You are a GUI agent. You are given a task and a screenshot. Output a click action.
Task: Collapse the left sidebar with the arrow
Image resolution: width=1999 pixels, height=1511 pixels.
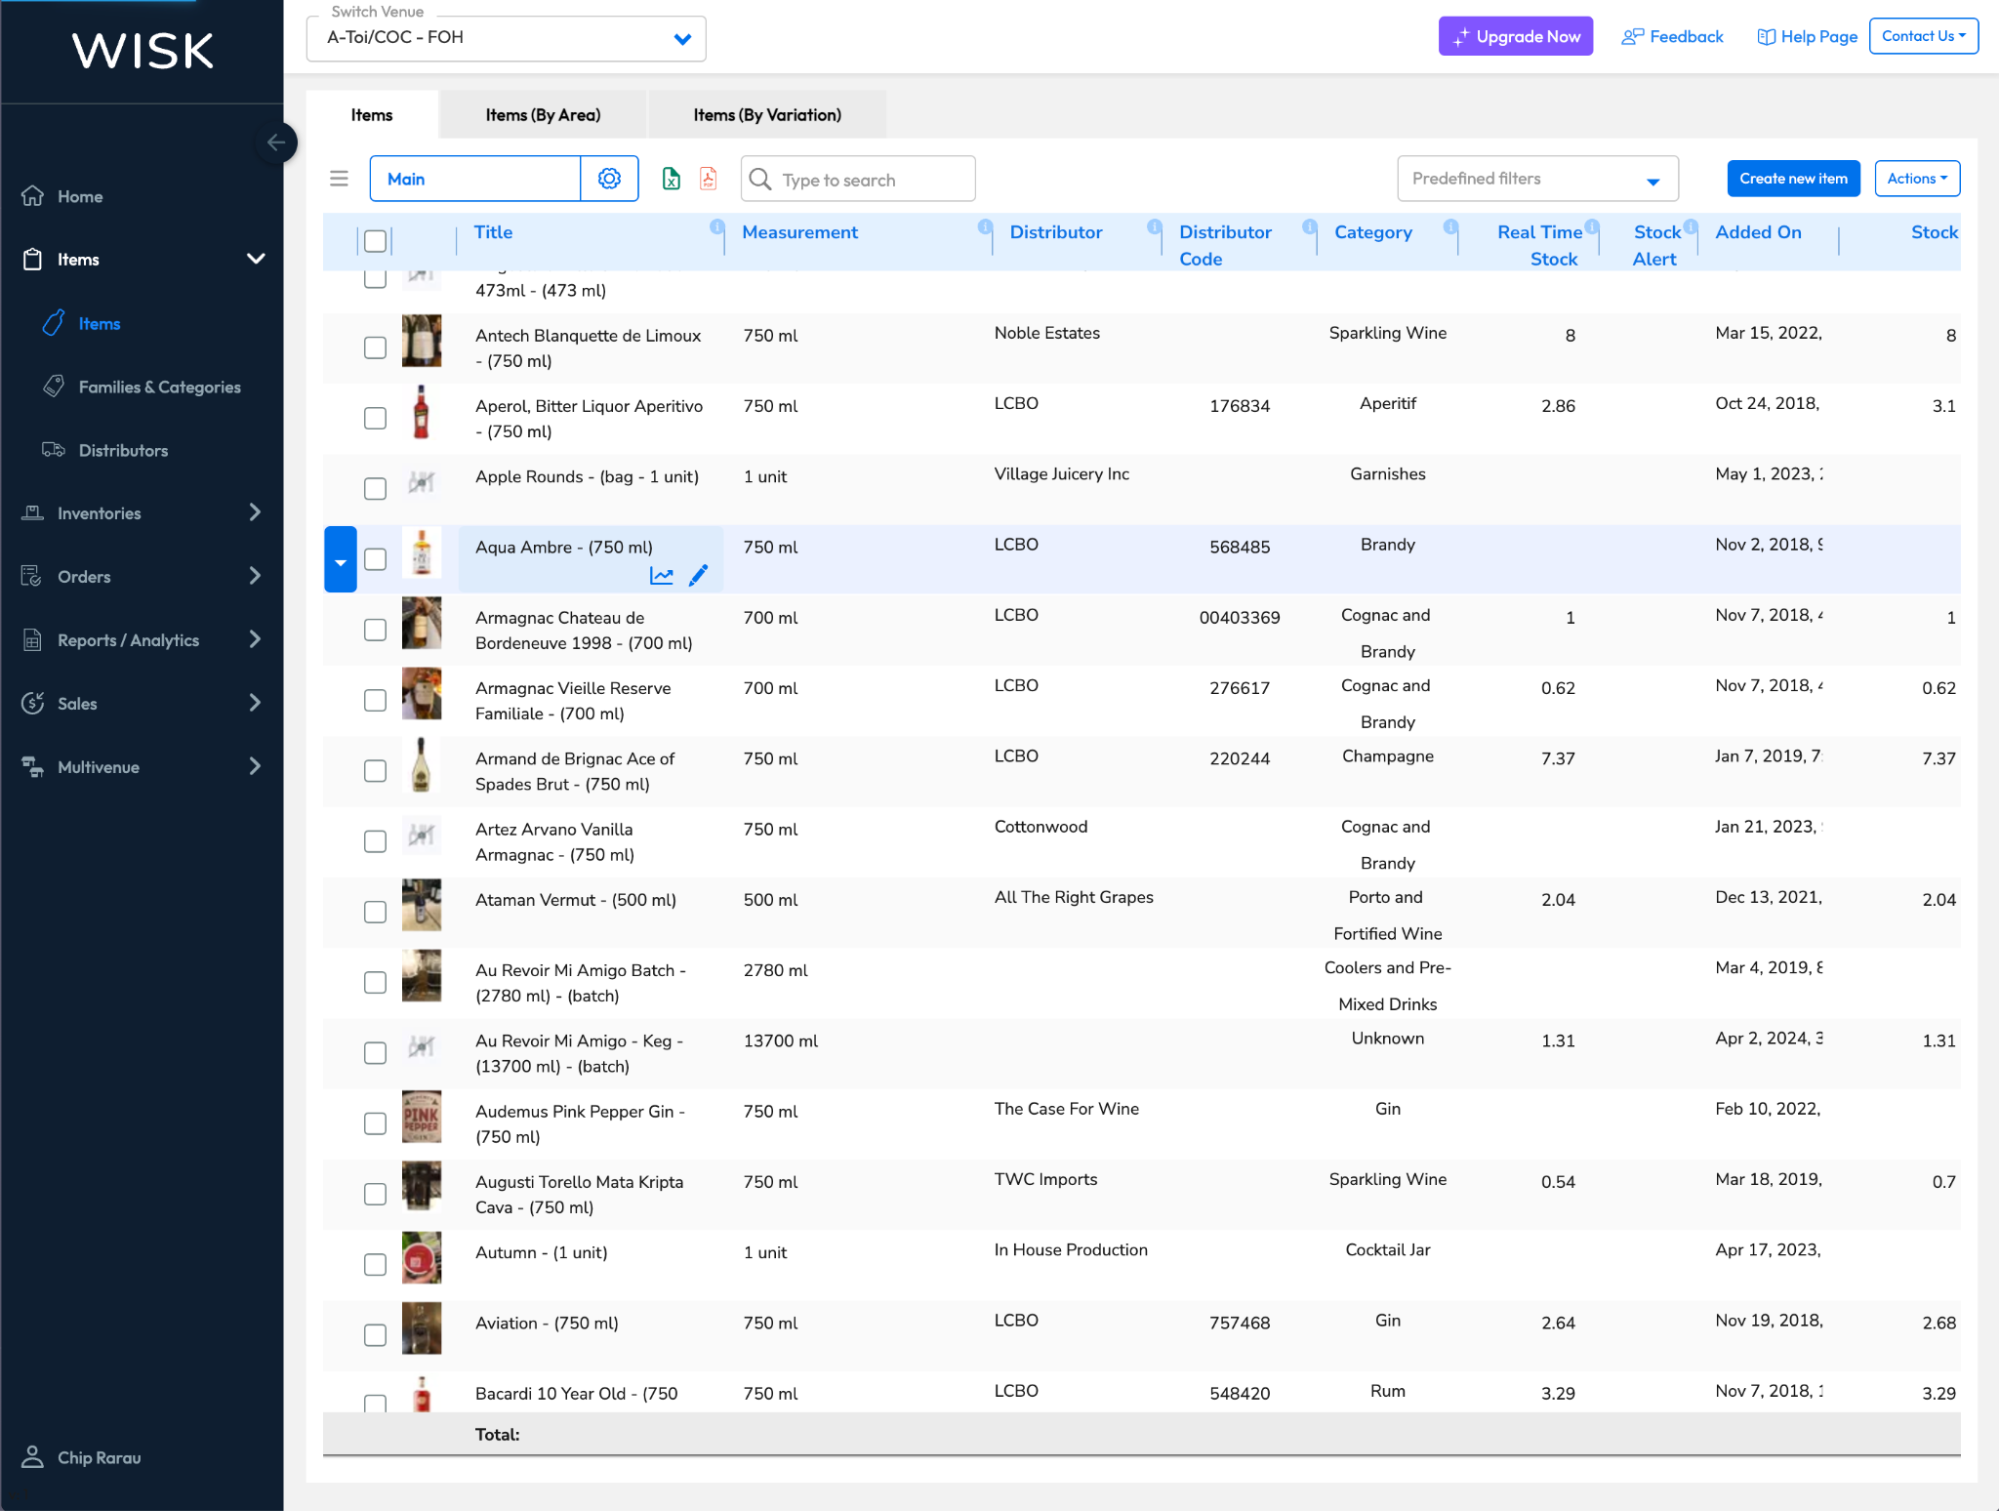[277, 143]
